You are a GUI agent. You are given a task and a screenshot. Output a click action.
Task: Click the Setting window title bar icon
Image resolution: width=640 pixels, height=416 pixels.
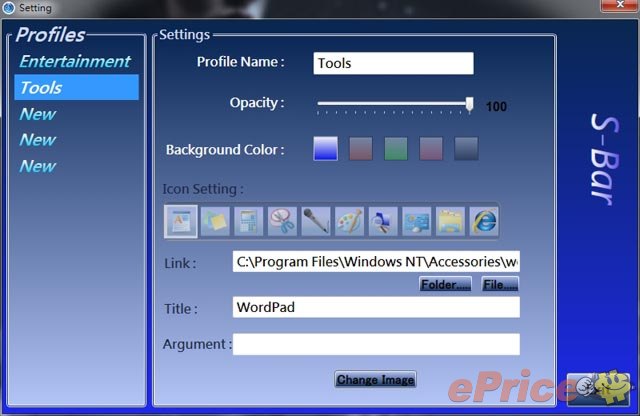click(x=8, y=8)
